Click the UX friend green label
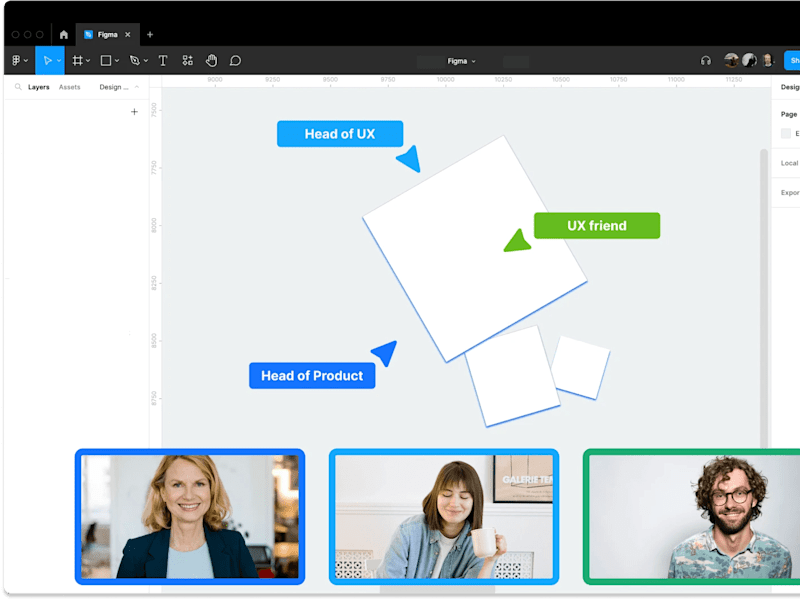This screenshot has height=600, width=800. (597, 226)
